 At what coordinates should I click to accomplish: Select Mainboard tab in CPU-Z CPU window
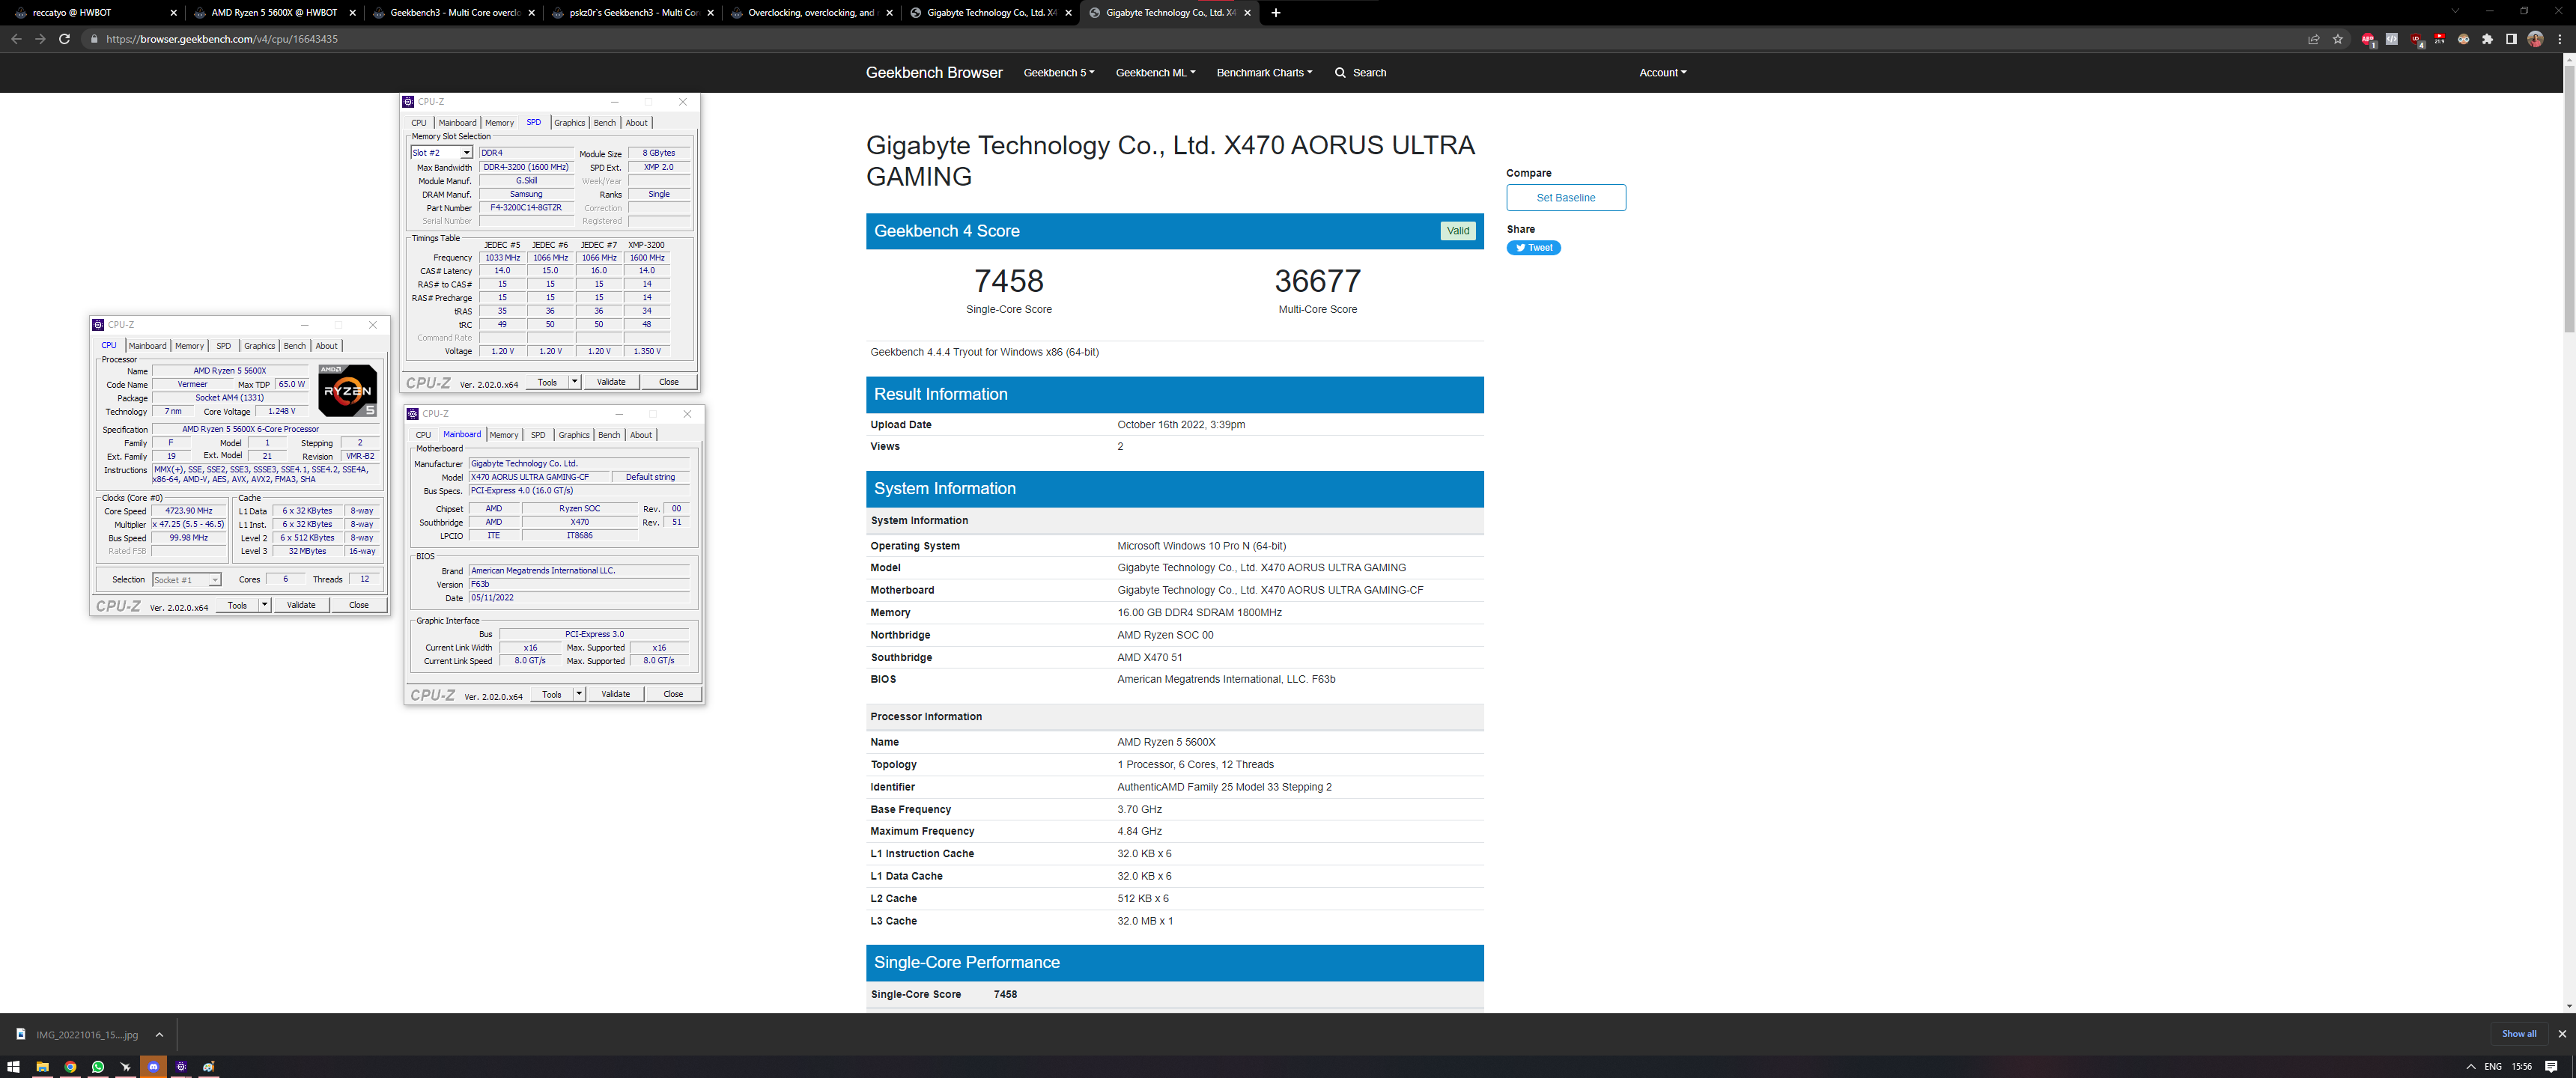pyautogui.click(x=147, y=346)
